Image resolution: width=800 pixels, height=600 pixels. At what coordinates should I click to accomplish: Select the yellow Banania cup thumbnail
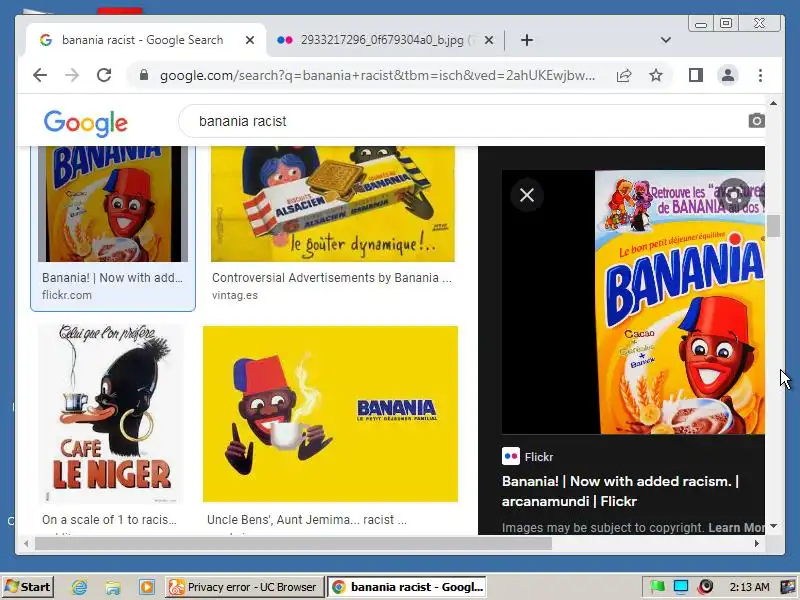(x=330, y=414)
